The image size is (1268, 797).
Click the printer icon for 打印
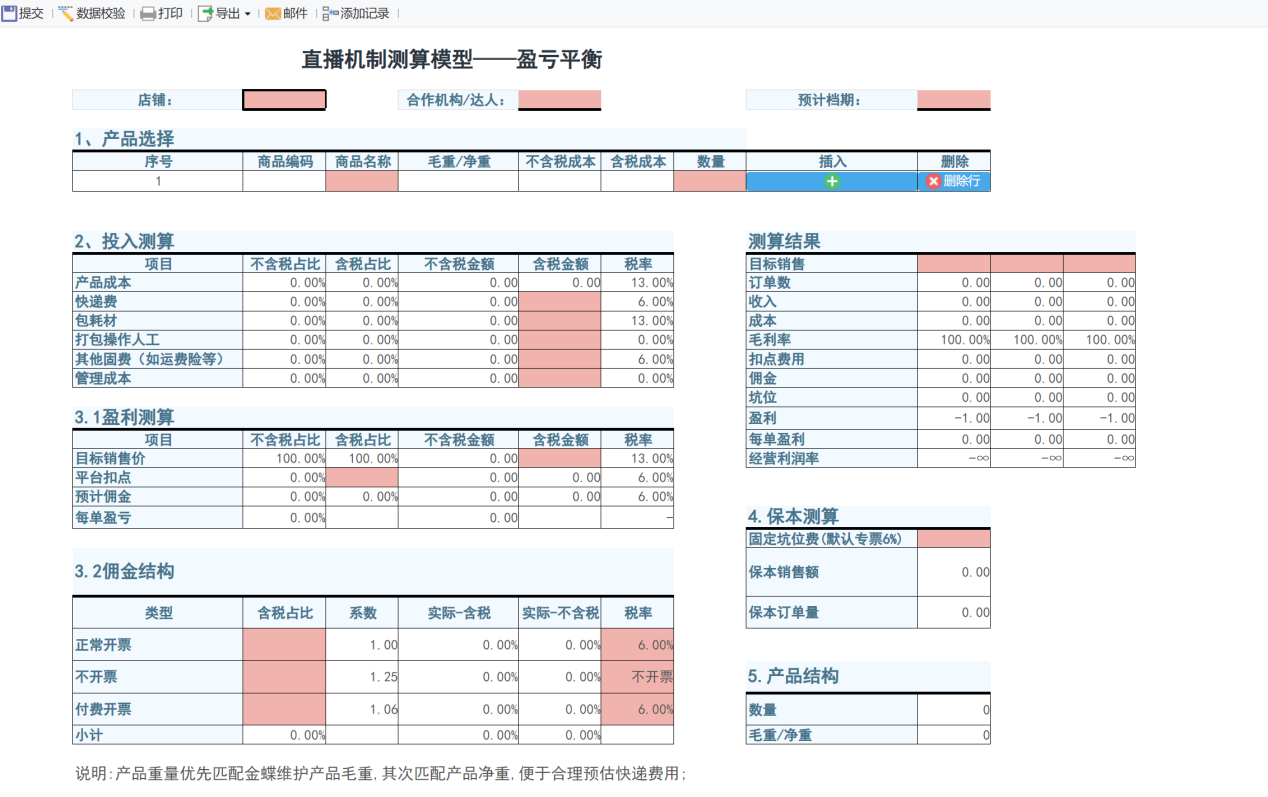[x=147, y=14]
